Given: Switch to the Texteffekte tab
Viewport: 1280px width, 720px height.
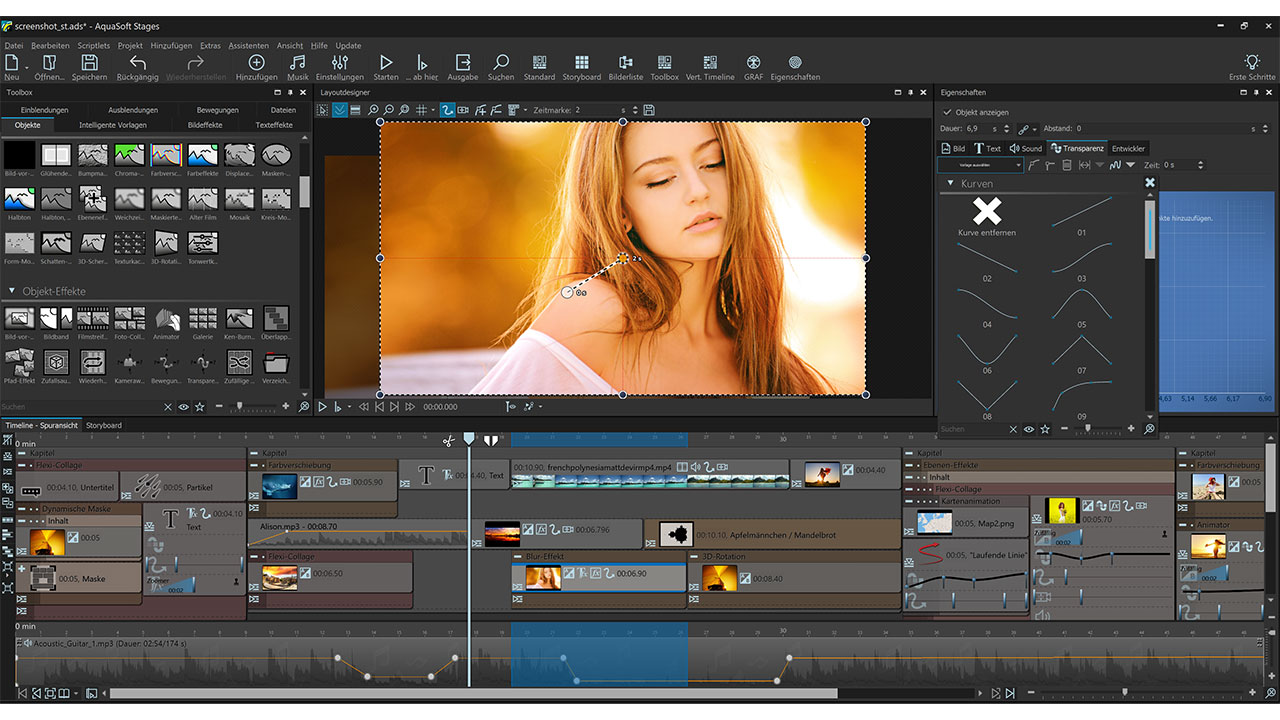Looking at the screenshot, I should click(x=273, y=125).
